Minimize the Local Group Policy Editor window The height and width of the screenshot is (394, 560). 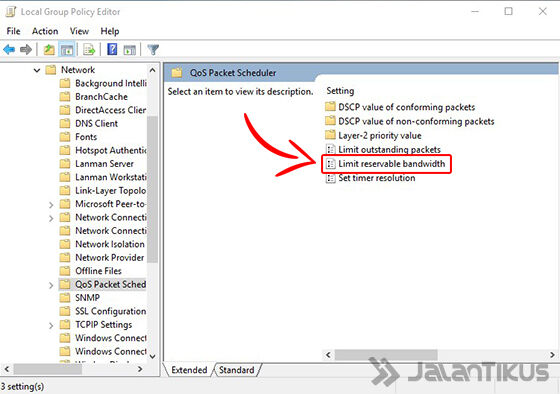[x=475, y=11]
